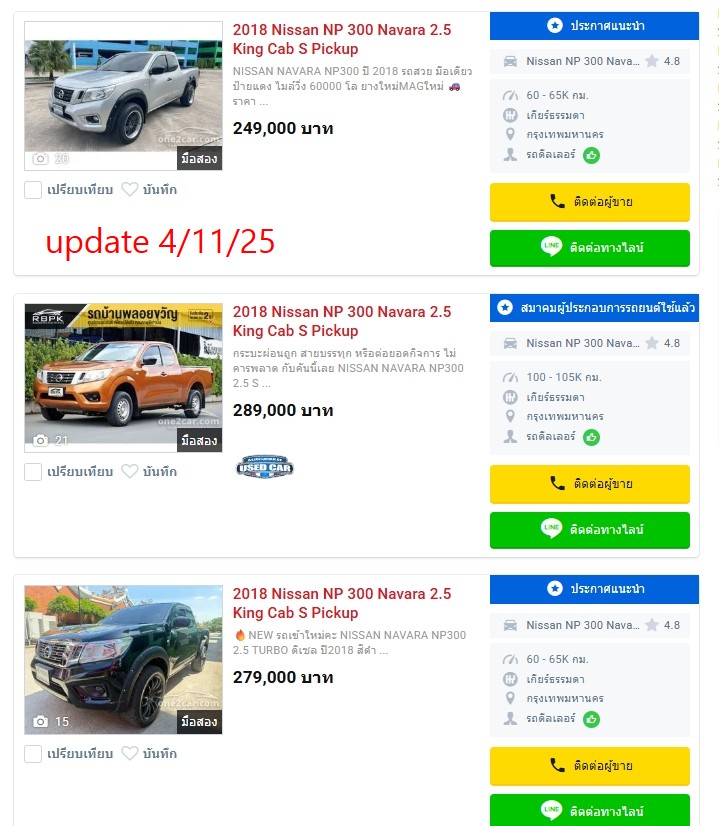The height and width of the screenshot is (826, 719).
Task: Click green verified dealer badge in first listing
Action: tap(592, 155)
